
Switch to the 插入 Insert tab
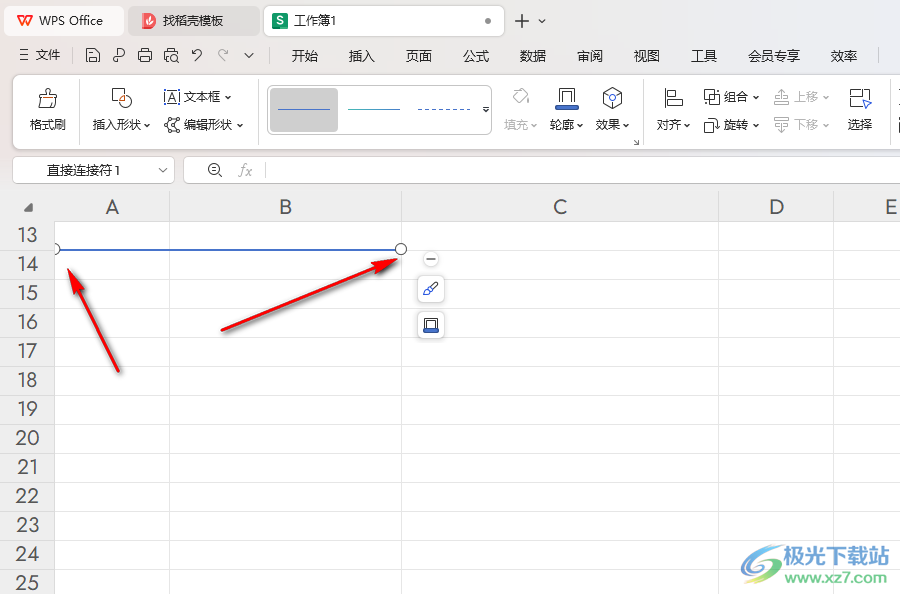click(362, 56)
